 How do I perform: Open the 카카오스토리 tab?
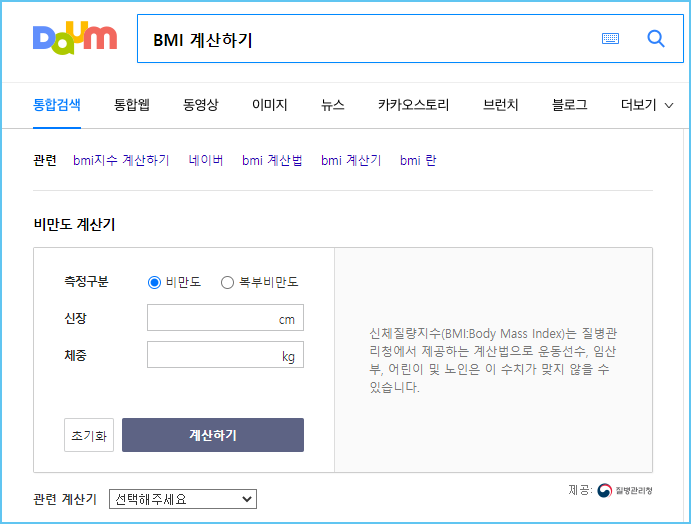413,105
